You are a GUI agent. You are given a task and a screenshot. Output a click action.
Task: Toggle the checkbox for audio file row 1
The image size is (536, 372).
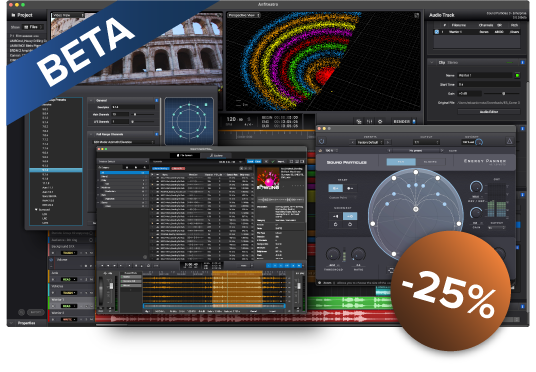(x=437, y=32)
